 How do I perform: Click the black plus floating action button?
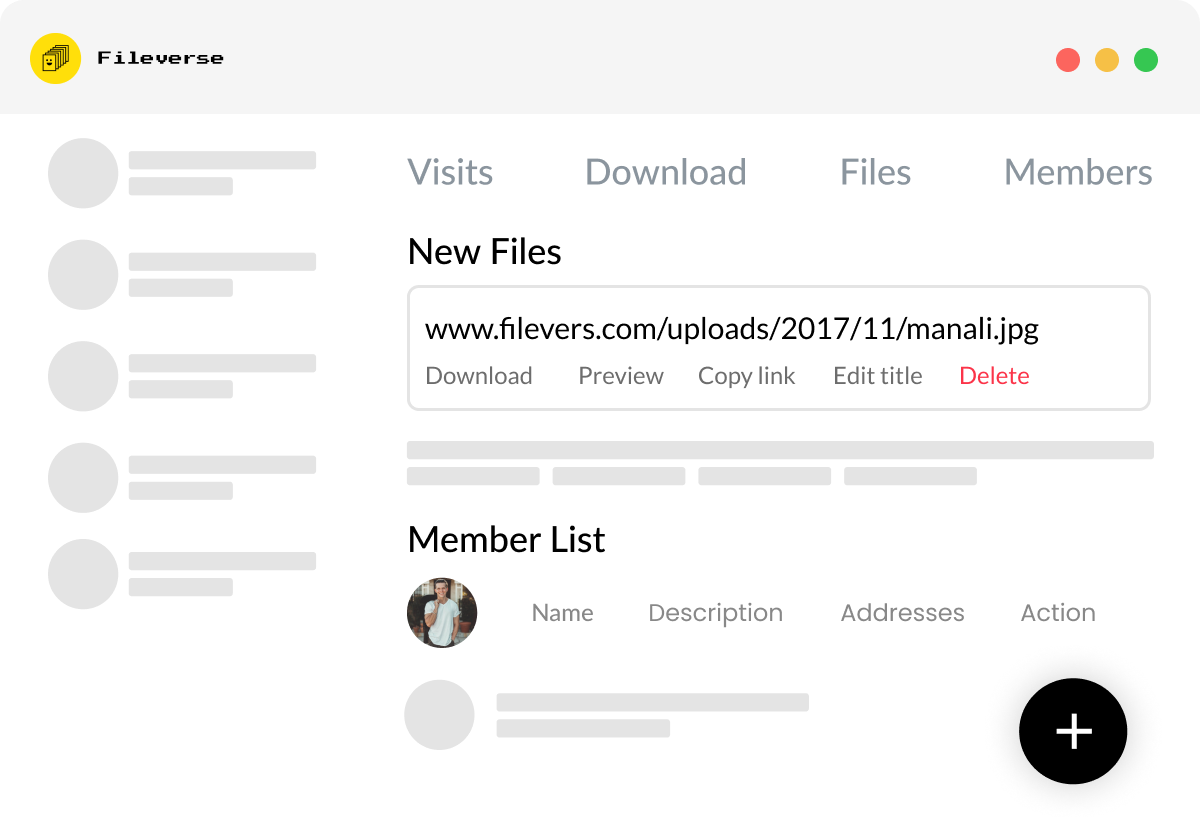tap(1073, 731)
